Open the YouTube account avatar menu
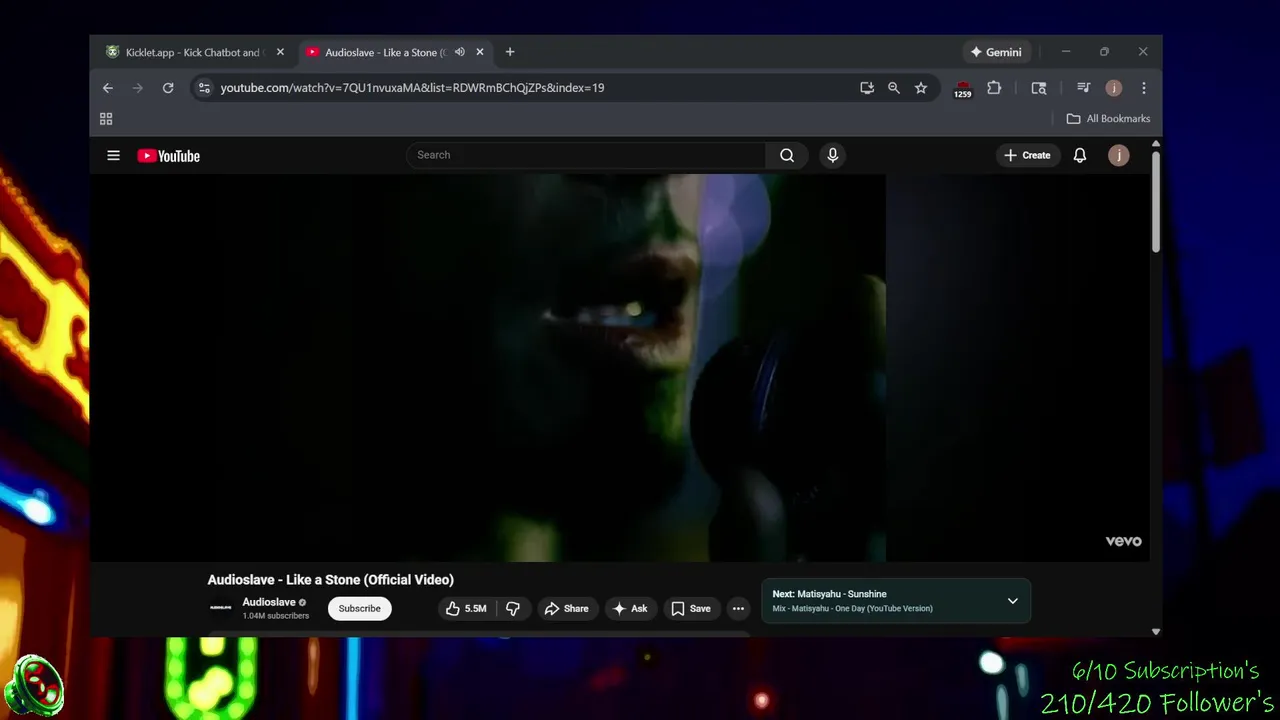 (x=1119, y=155)
